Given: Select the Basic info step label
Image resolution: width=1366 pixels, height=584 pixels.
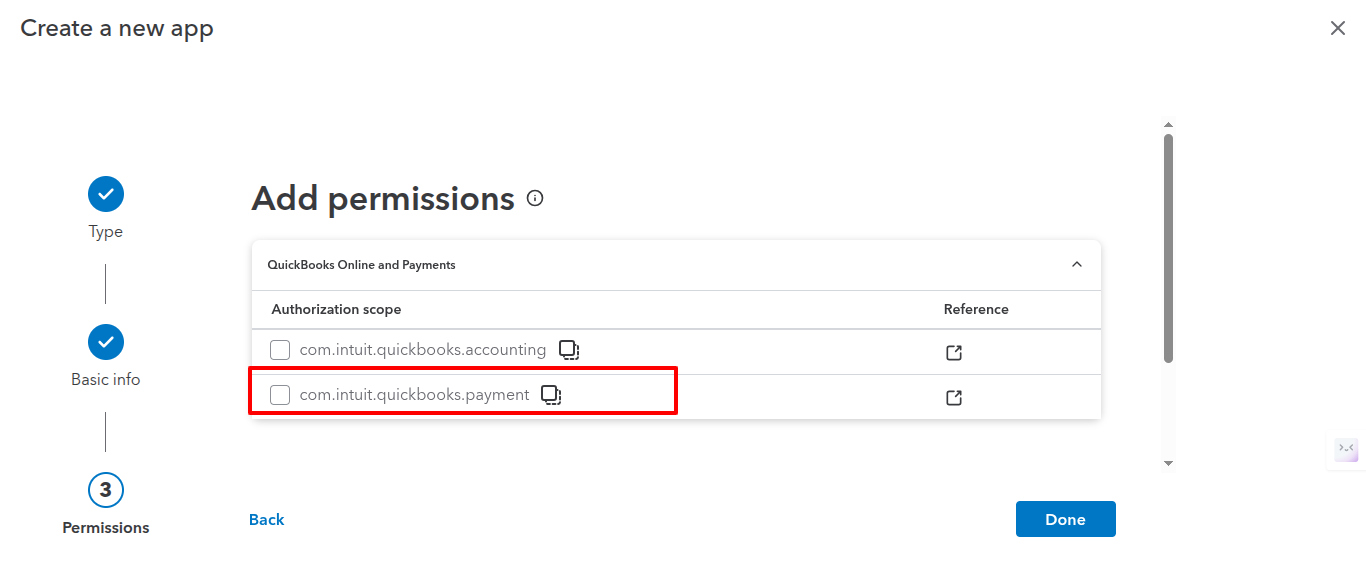Looking at the screenshot, I should (x=106, y=380).
